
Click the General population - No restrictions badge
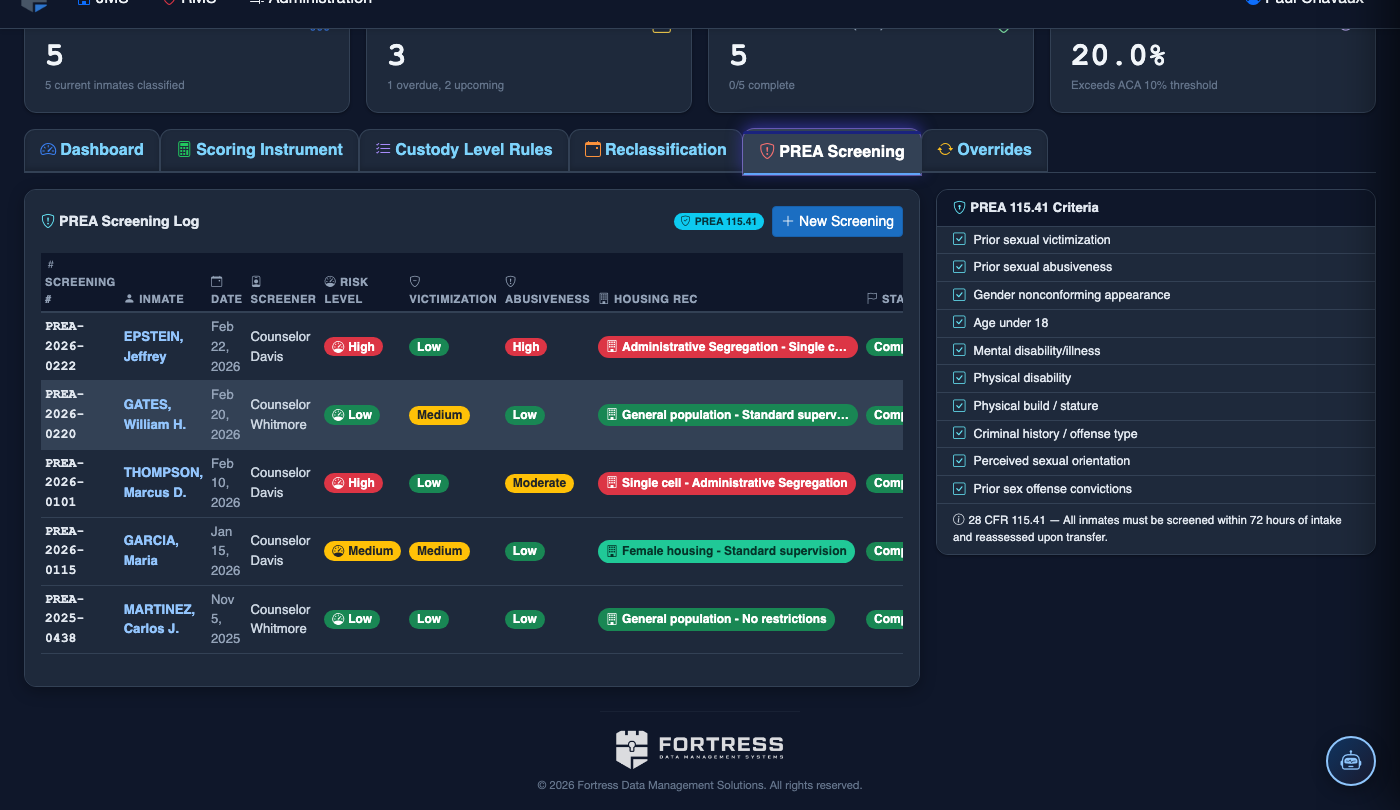[716, 619]
